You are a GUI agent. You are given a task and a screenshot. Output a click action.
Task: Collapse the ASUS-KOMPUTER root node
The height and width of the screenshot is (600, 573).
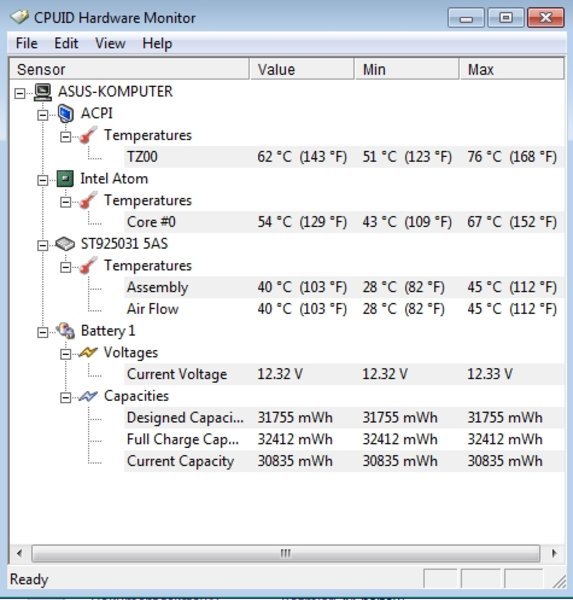(x=20, y=93)
